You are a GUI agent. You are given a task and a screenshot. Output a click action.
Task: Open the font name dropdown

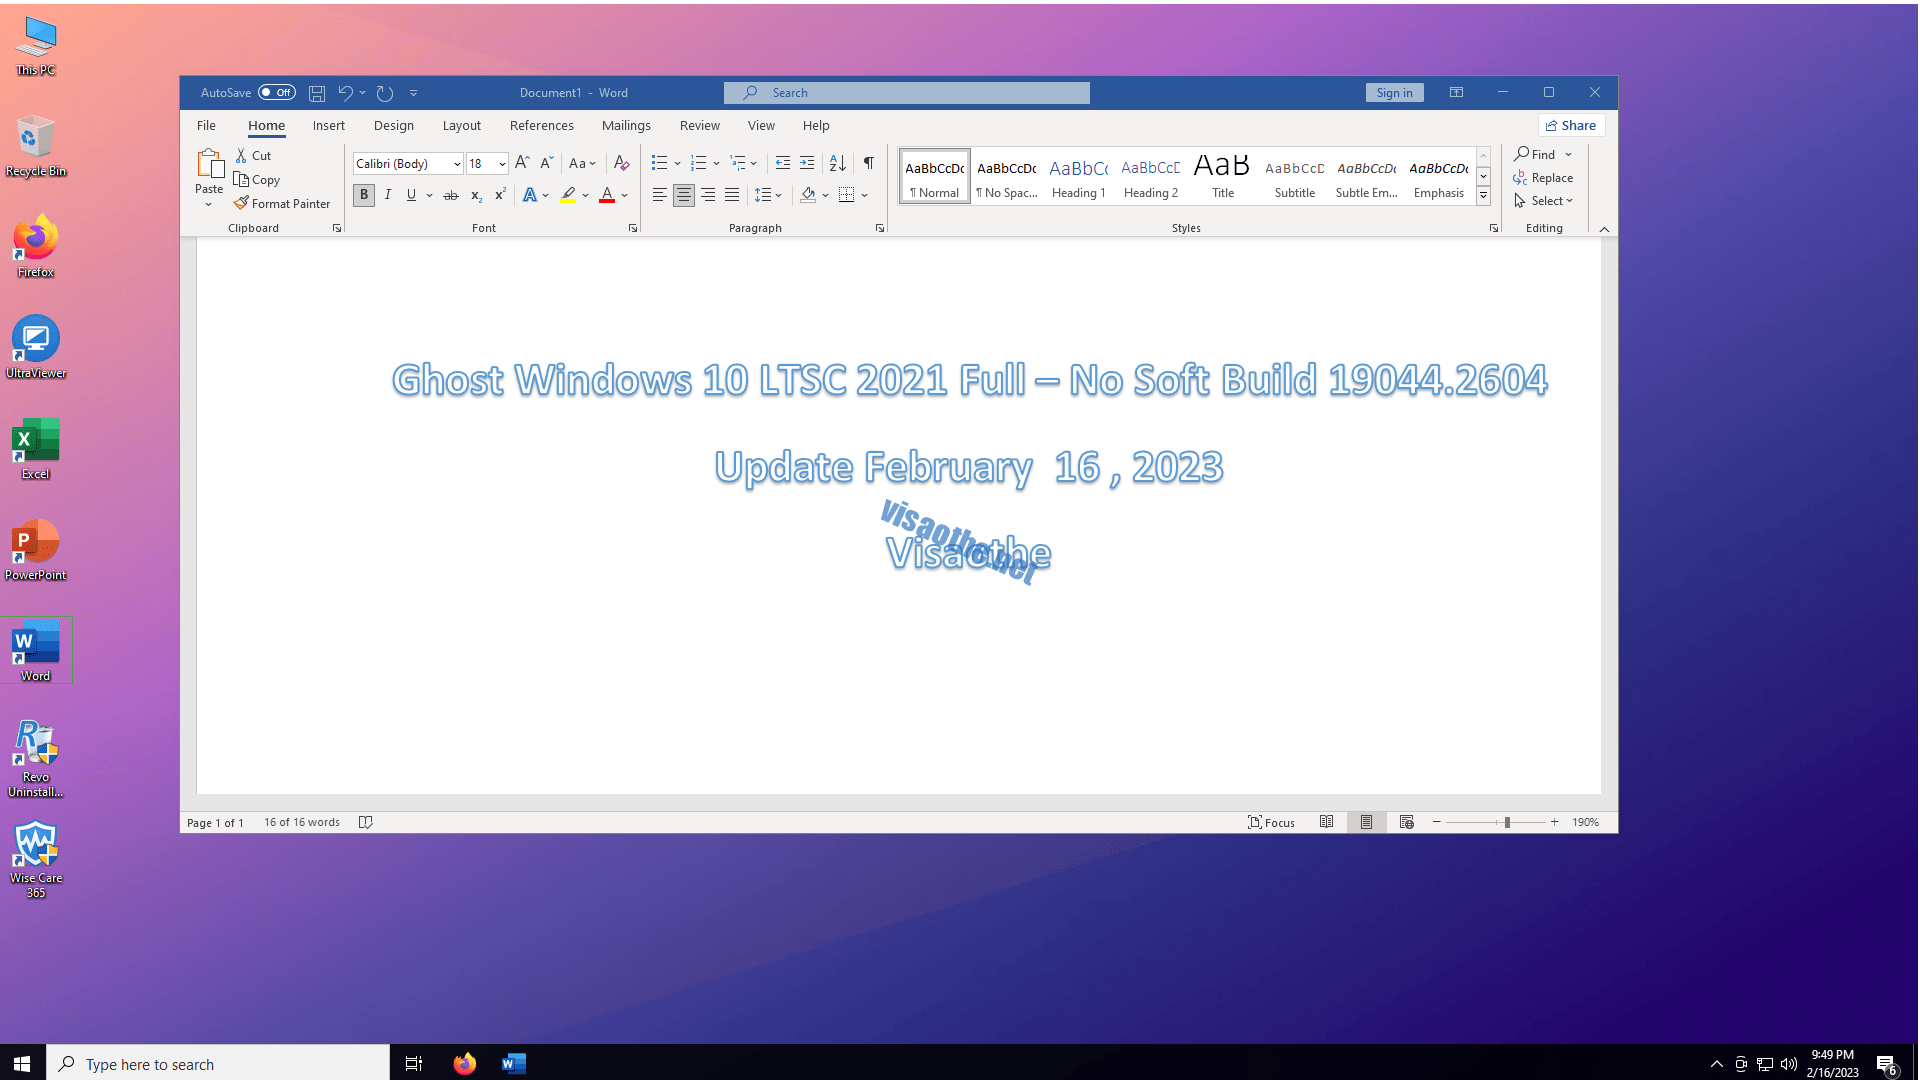[457, 164]
